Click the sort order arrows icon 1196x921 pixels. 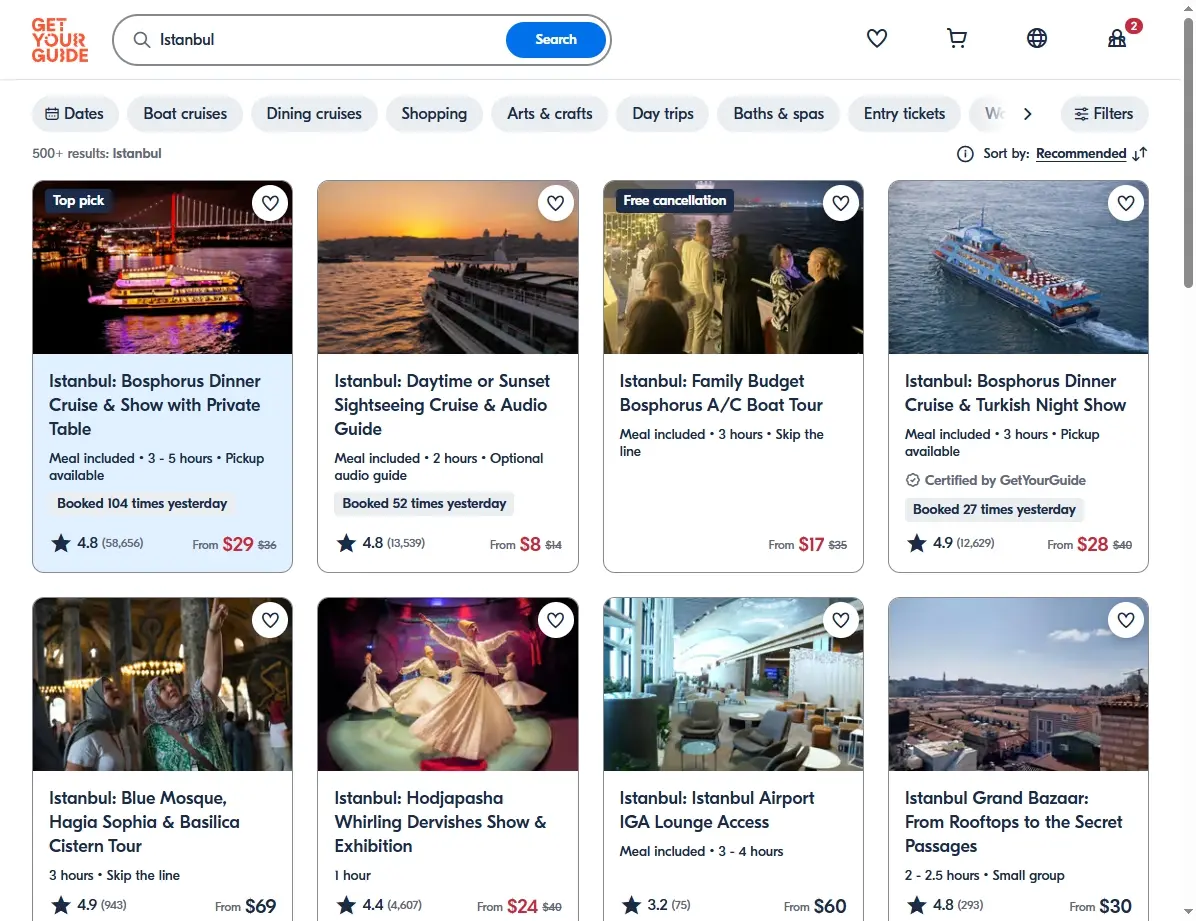coord(1140,154)
